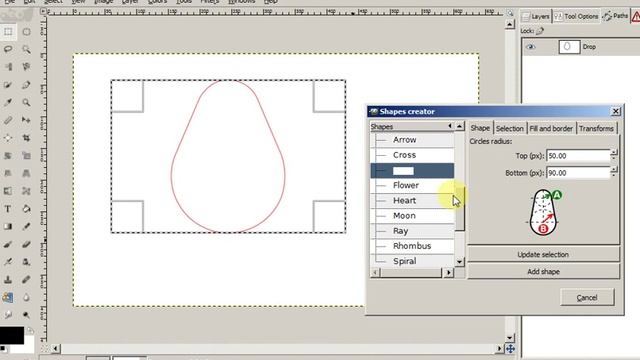Choose Flower in the shapes list

click(x=412, y=185)
